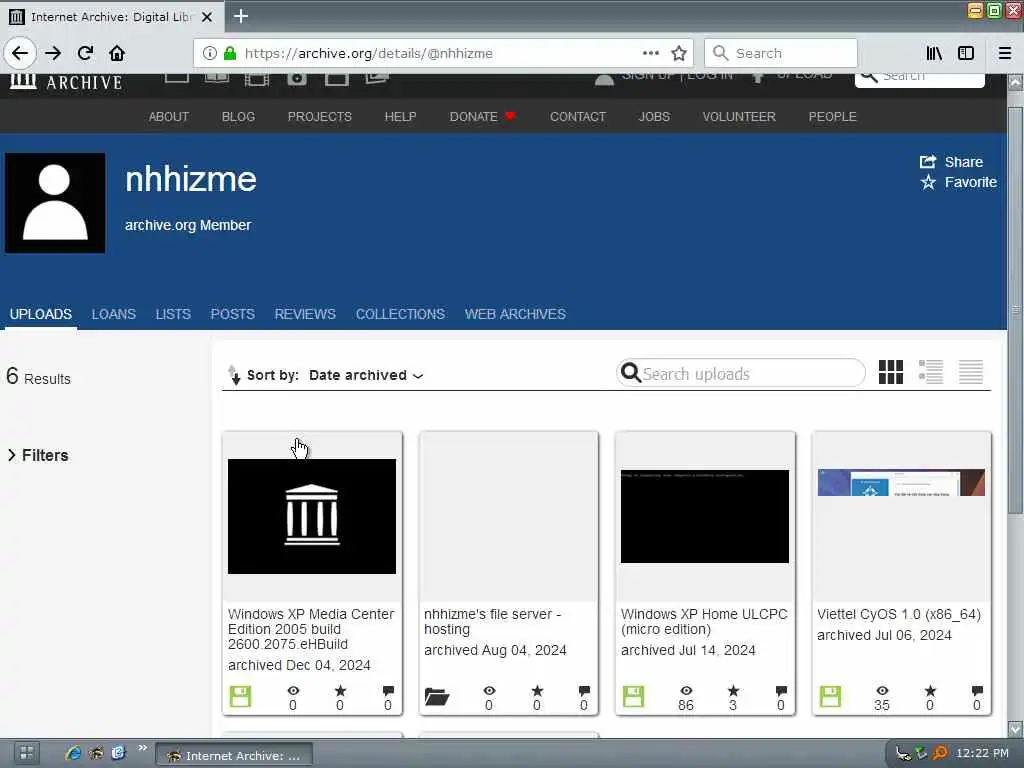Select the COLLECTIONS tab
This screenshot has width=1024, height=768.
pyautogui.click(x=400, y=314)
